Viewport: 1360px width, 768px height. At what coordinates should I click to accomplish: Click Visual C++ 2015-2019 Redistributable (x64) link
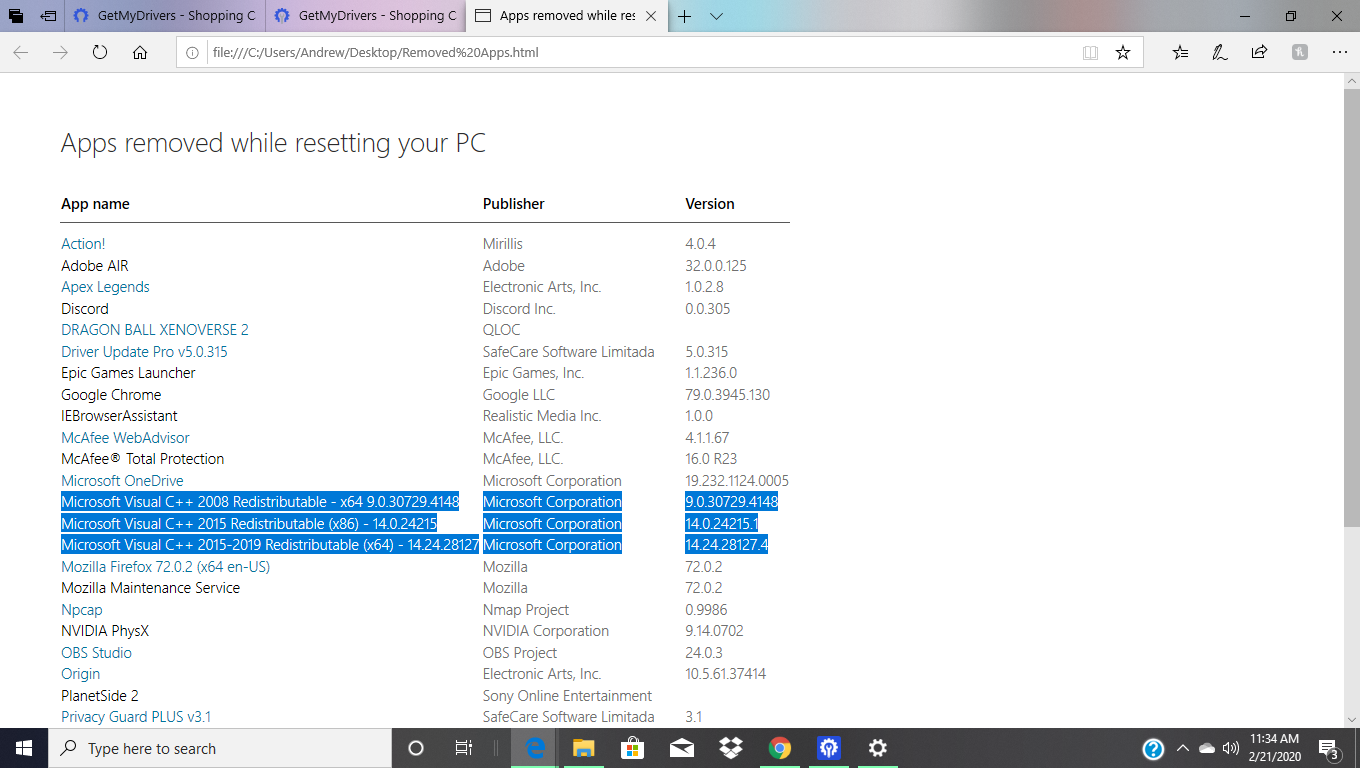click(x=270, y=545)
